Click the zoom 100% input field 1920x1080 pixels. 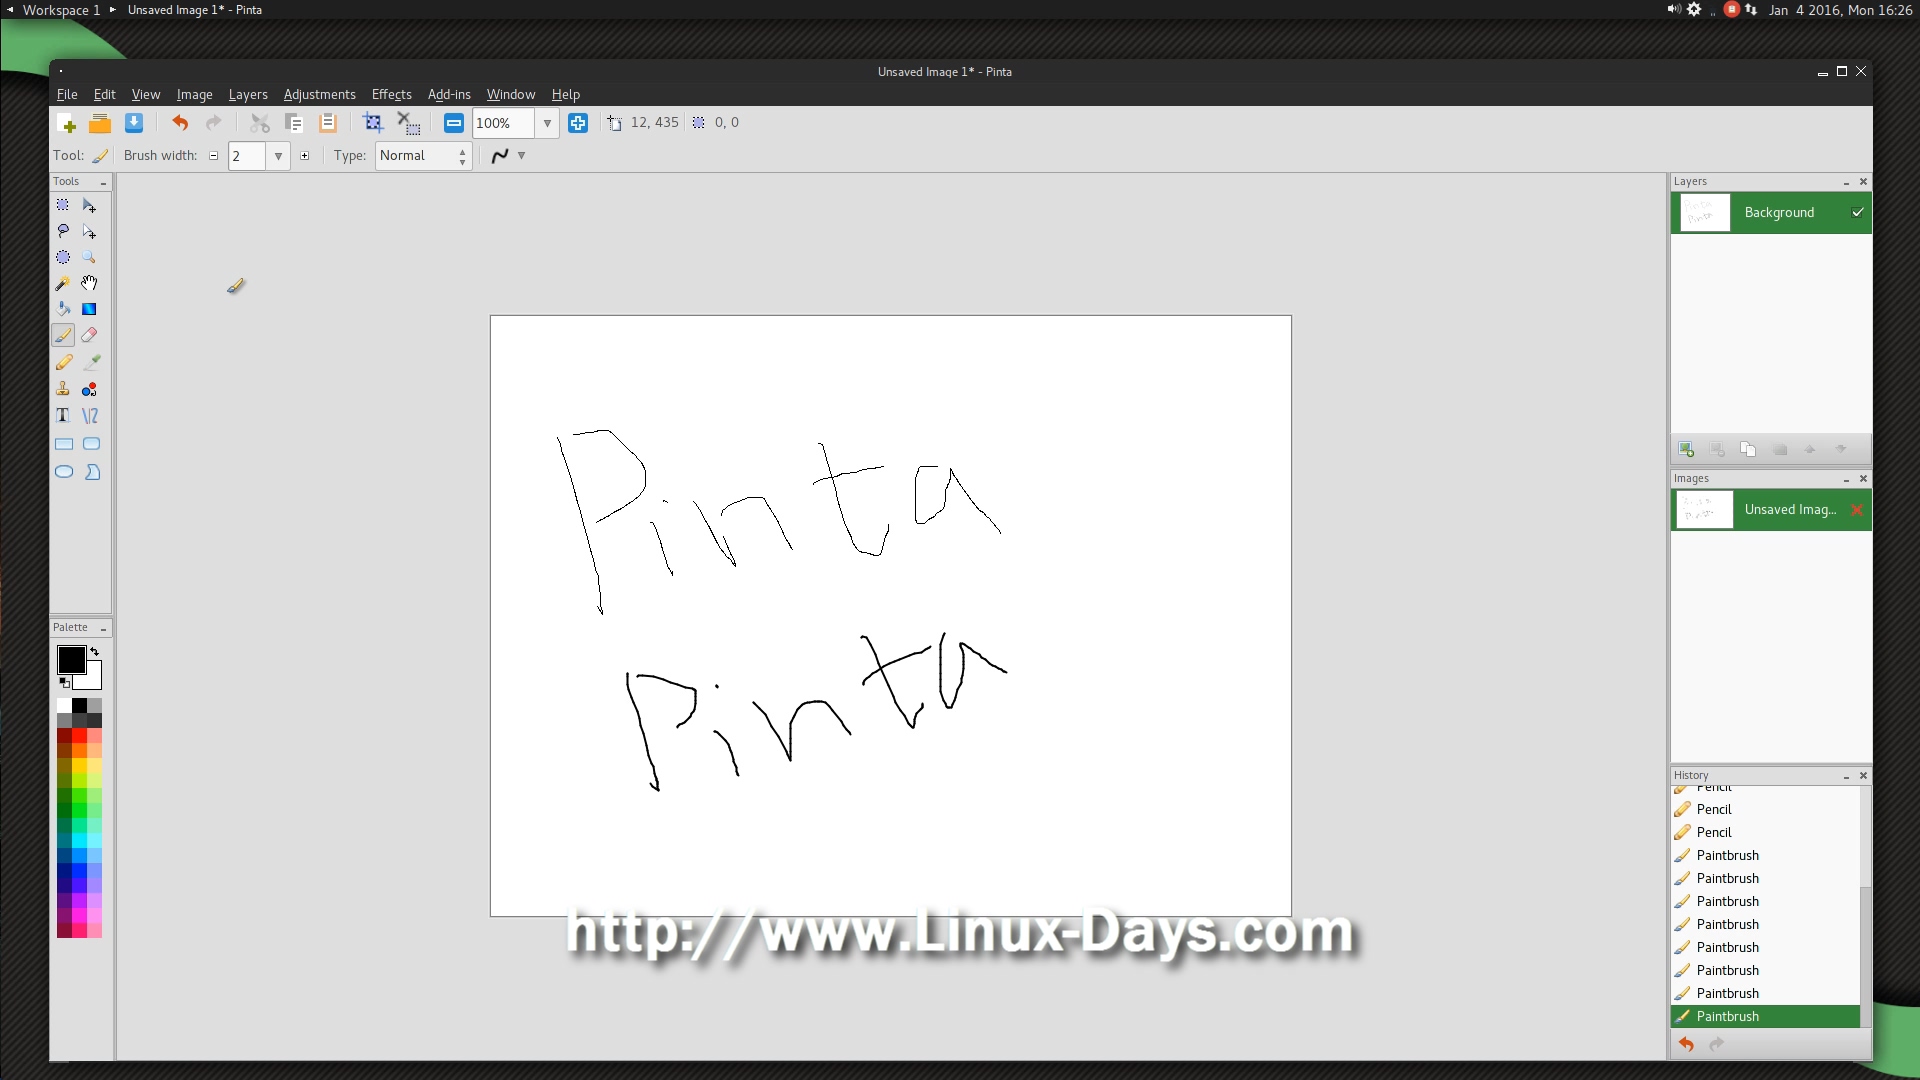click(503, 123)
